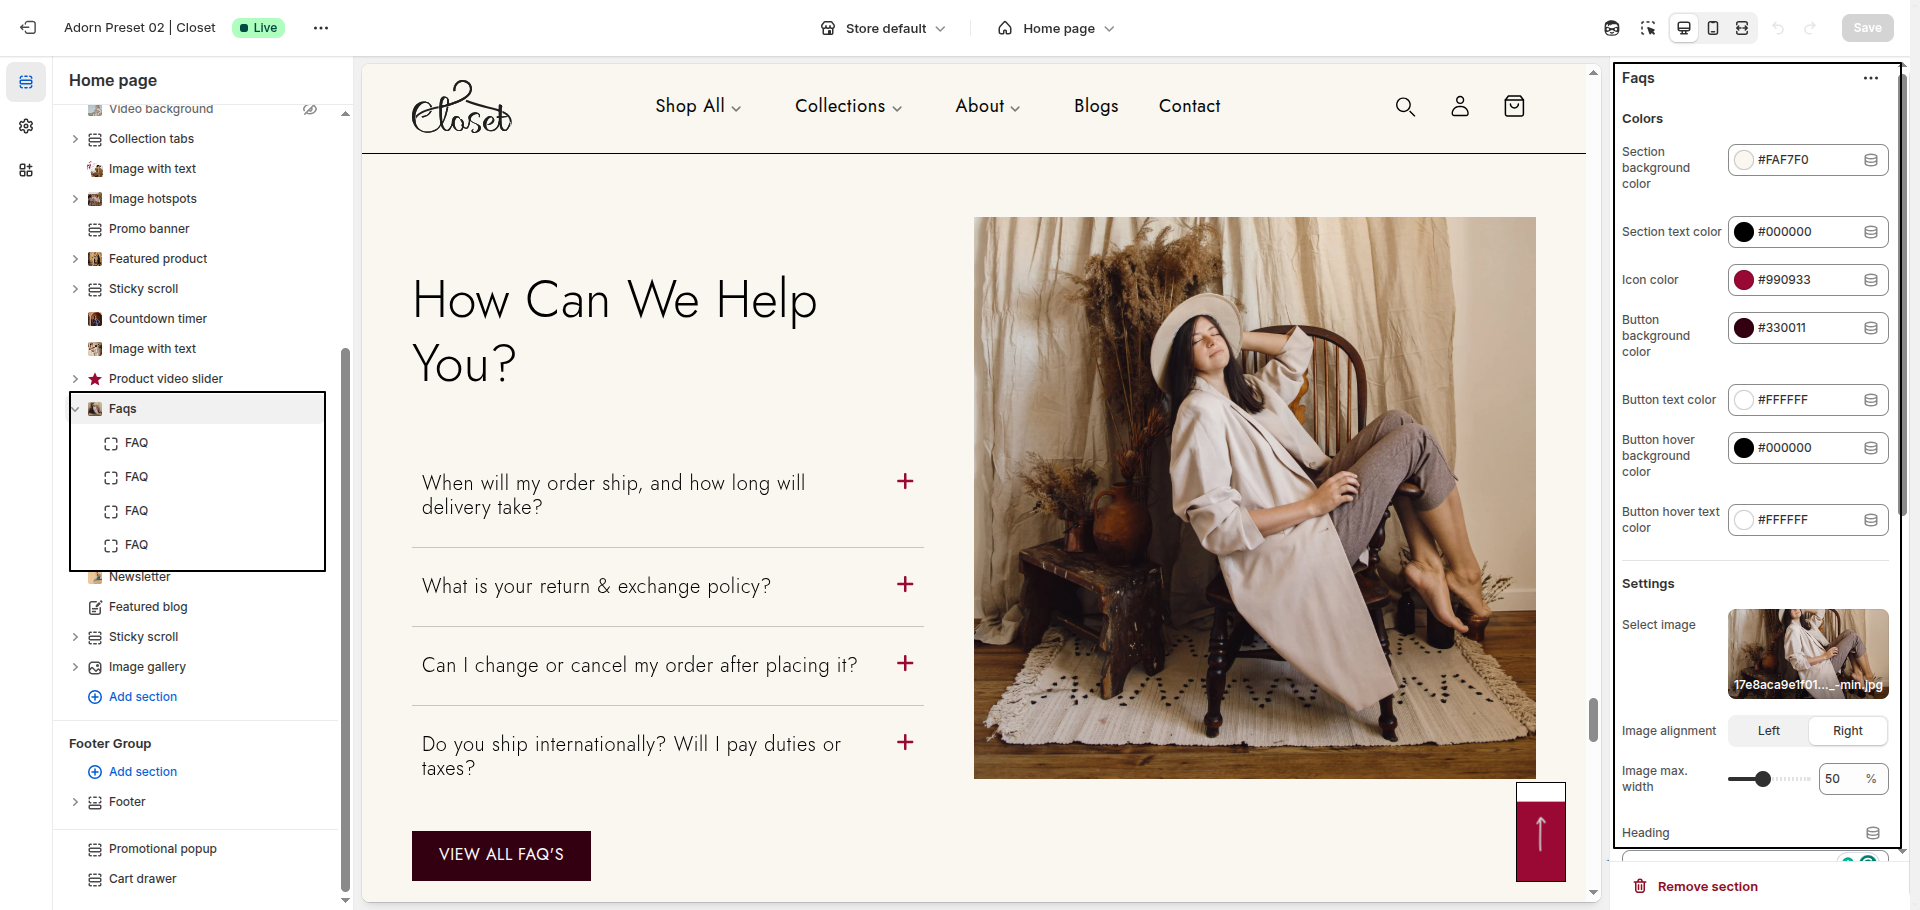Switch to mobile preview
This screenshot has height=910, width=1920.
point(1713,28)
